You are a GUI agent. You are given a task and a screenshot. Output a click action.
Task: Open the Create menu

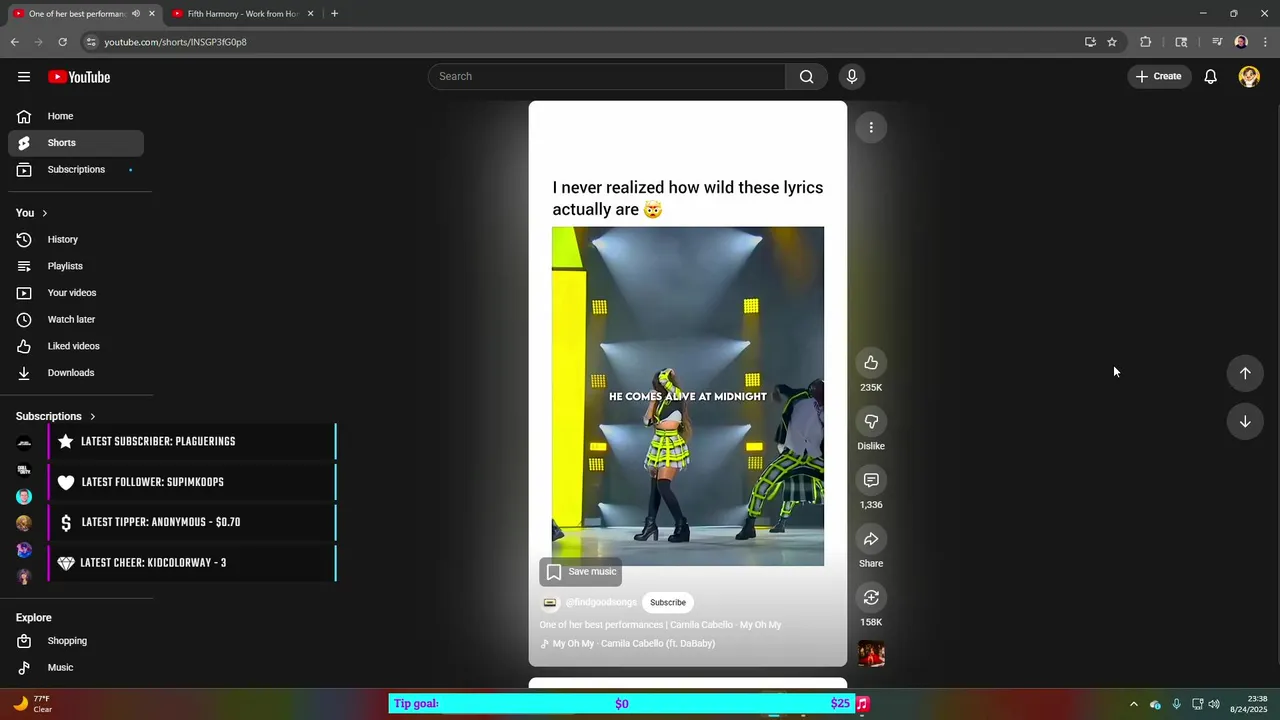(x=1159, y=77)
